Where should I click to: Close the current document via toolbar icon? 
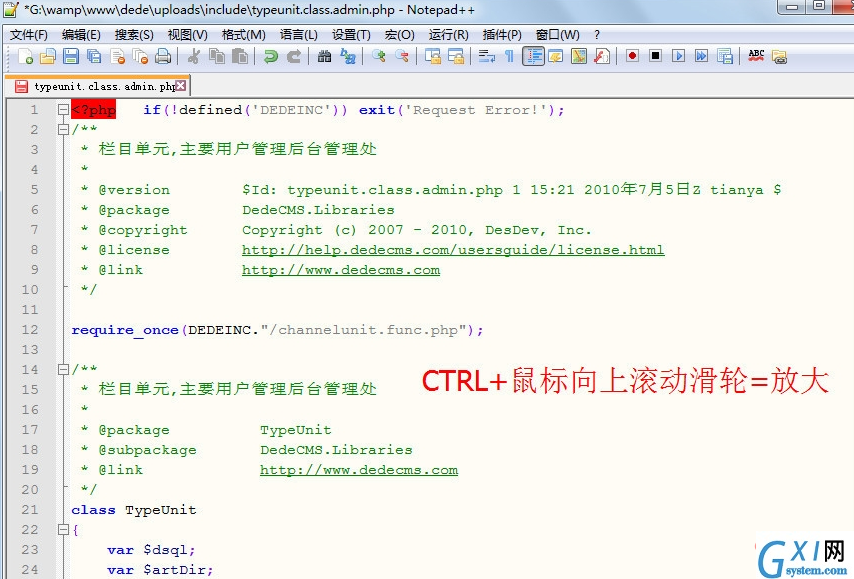(117, 56)
